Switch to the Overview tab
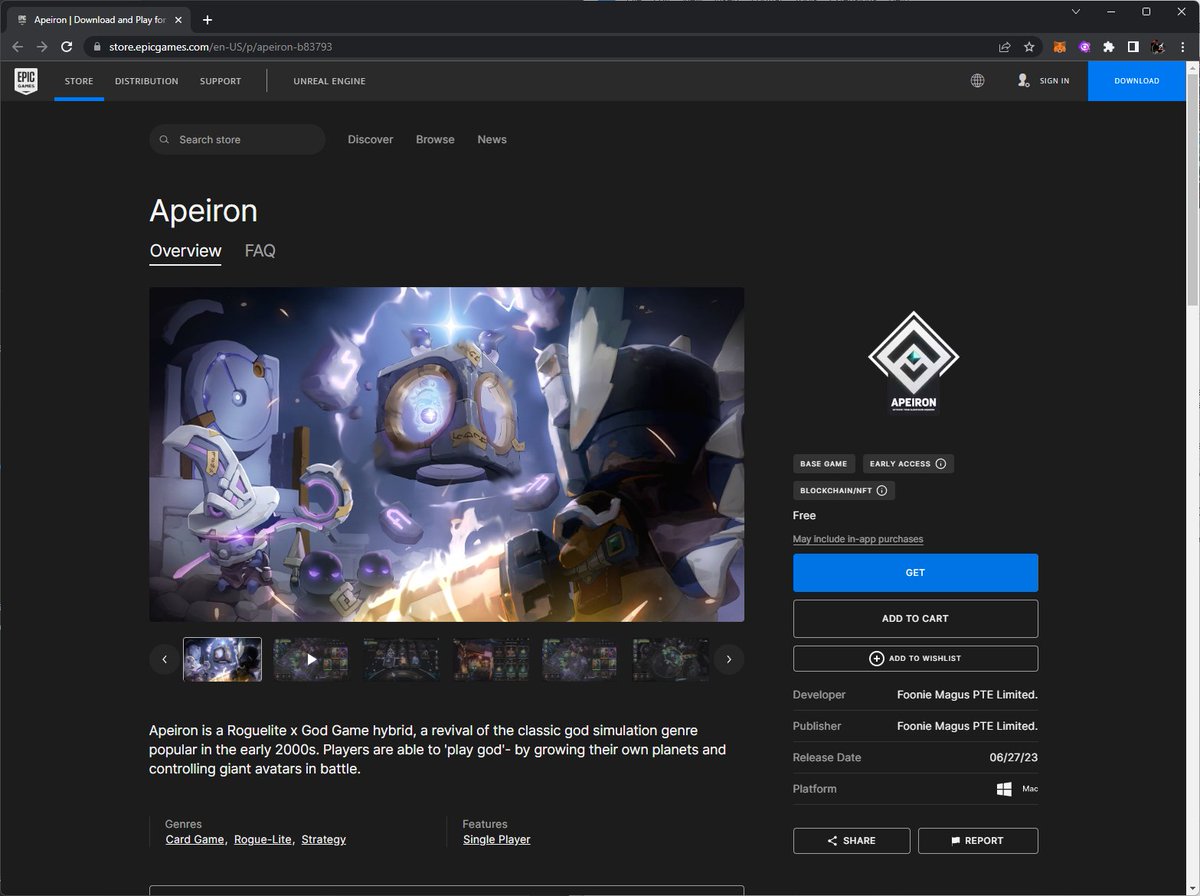Screen dimensions: 1200x896 tap(185, 251)
